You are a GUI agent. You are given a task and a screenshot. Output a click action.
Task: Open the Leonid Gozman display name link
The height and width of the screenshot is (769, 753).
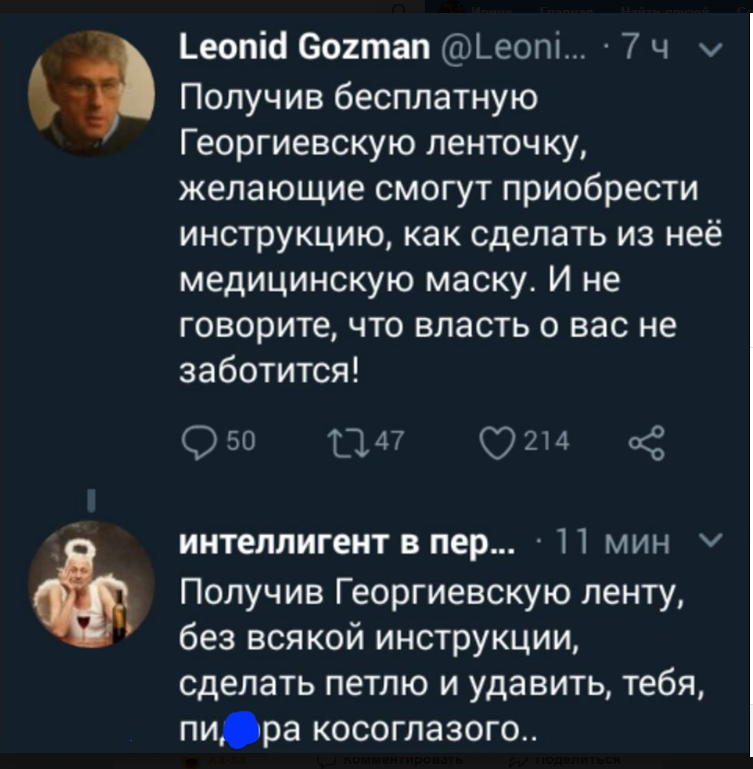click(x=304, y=48)
